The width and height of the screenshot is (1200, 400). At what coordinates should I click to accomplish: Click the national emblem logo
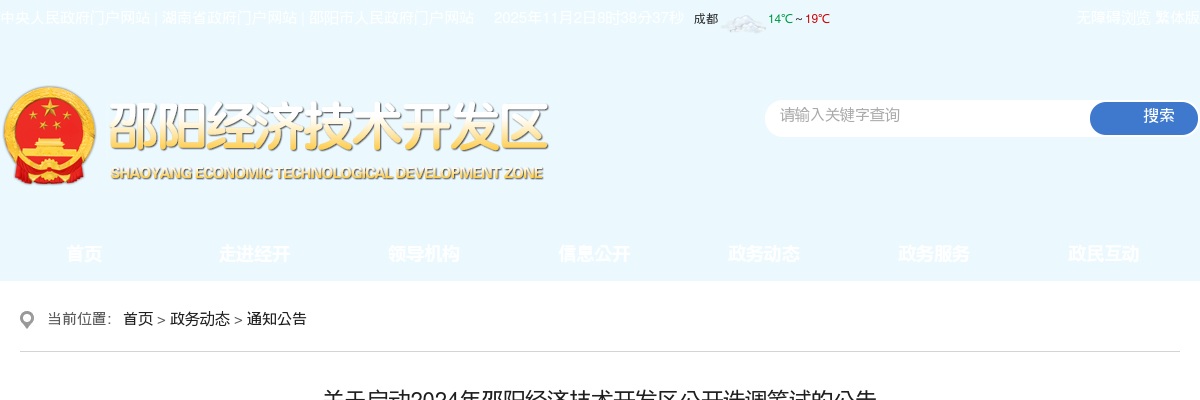click(x=50, y=135)
